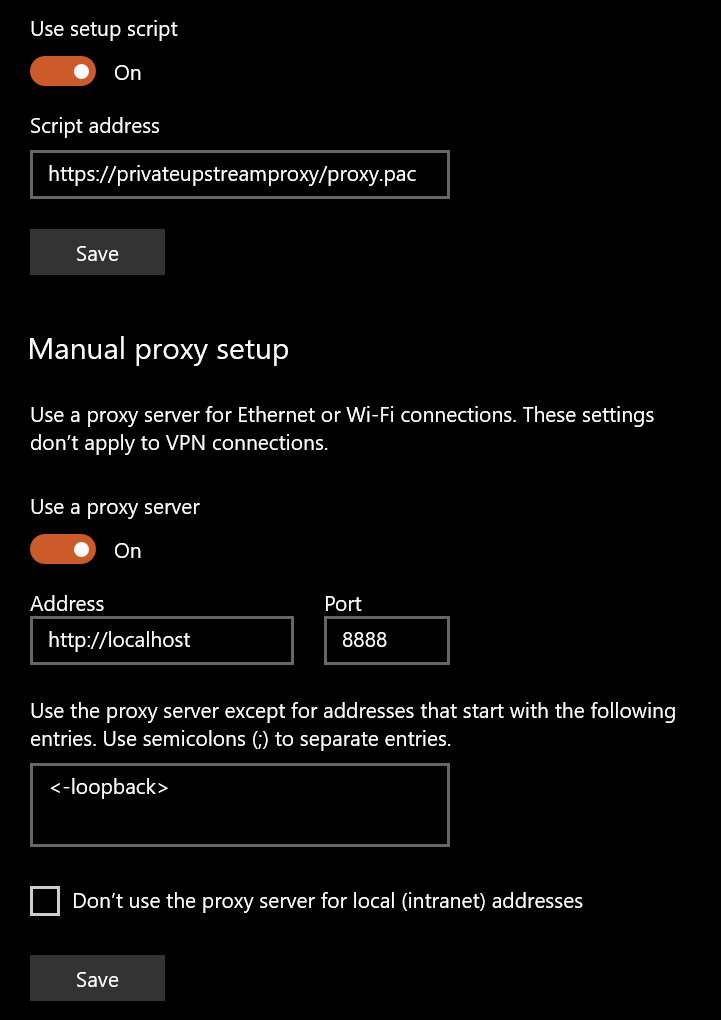Check "Don't use the proxy server for local addresses"
Image resolution: width=721 pixels, height=1020 pixels.
coord(45,901)
